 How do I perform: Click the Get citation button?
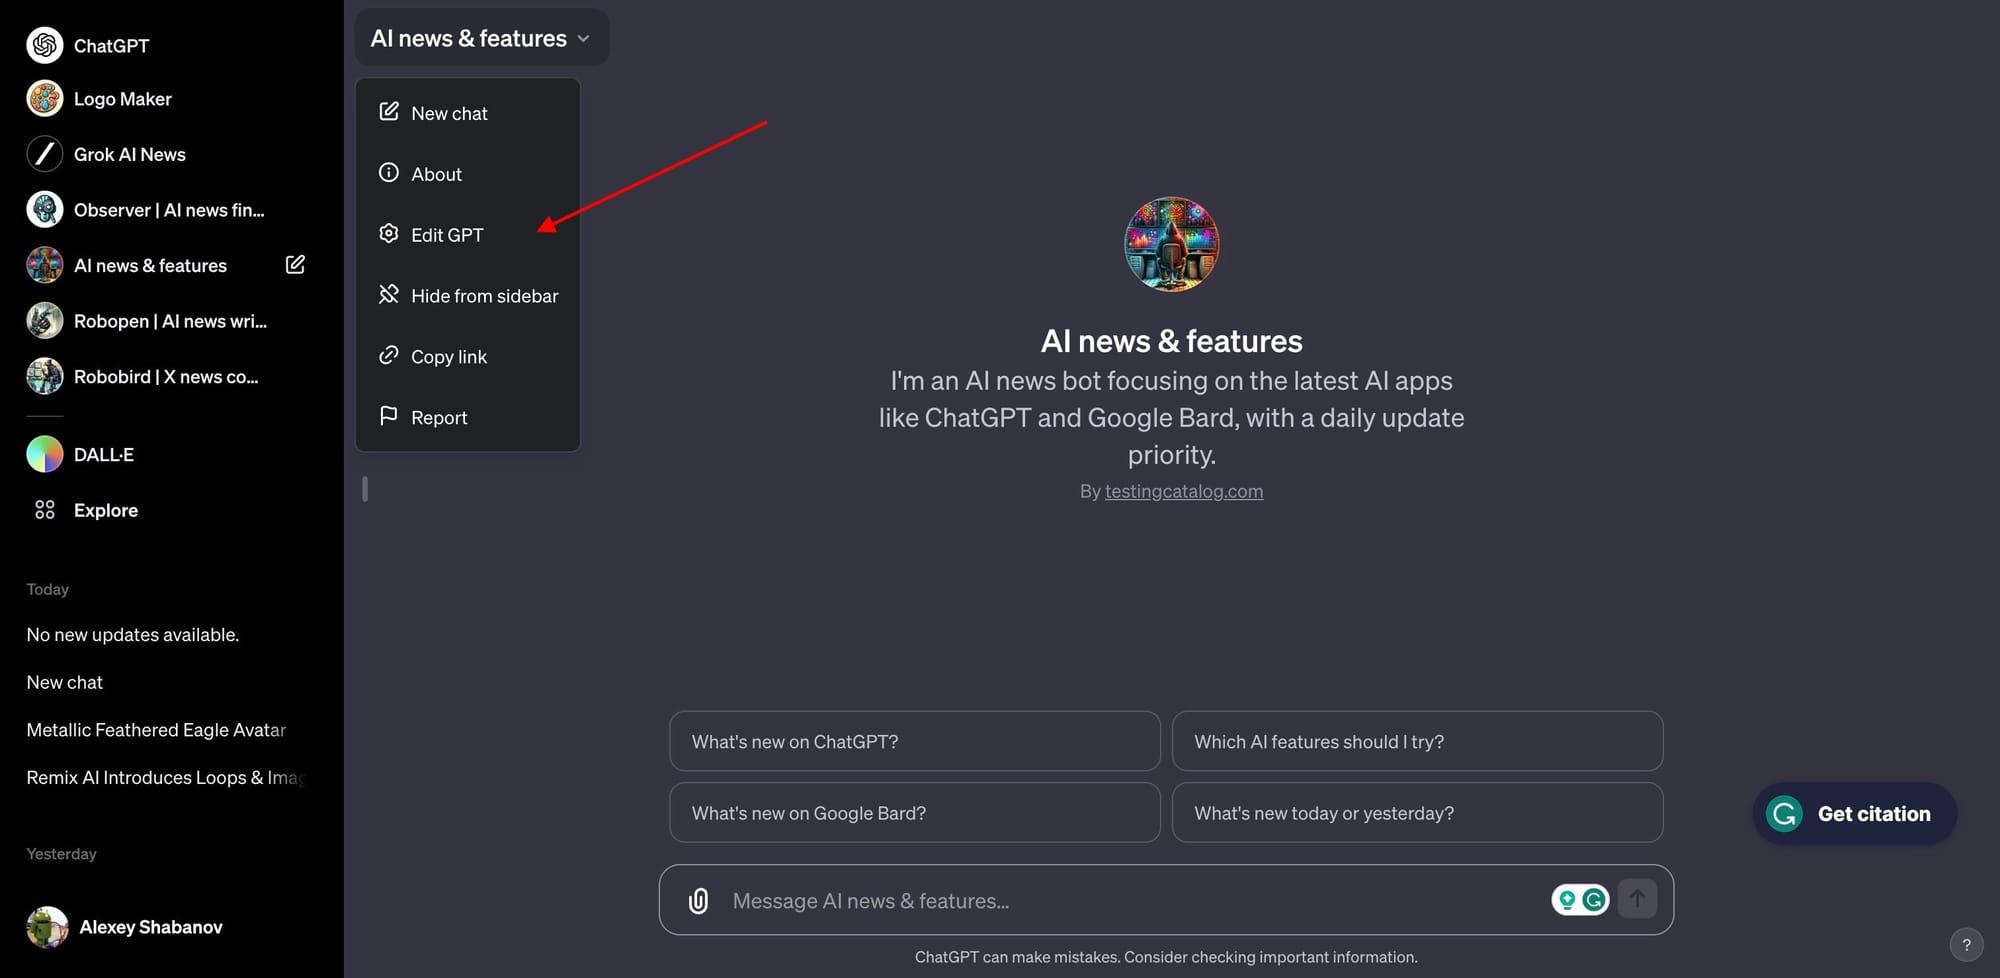click(1855, 814)
